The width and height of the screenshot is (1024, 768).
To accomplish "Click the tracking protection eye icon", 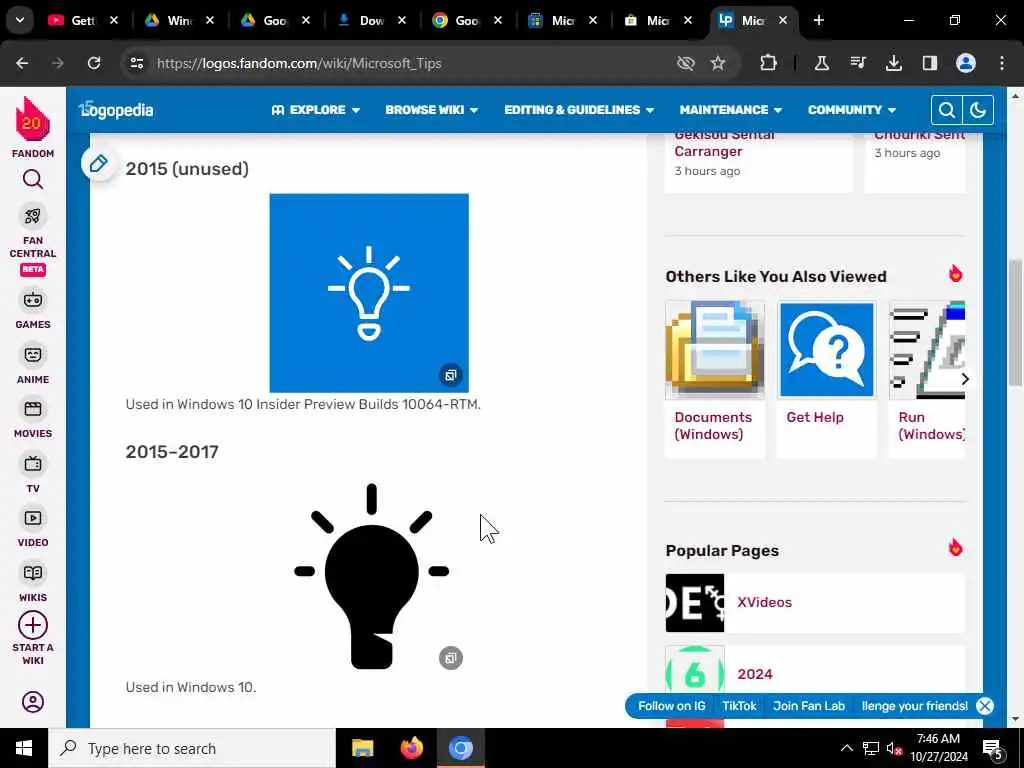I will [x=685, y=63].
